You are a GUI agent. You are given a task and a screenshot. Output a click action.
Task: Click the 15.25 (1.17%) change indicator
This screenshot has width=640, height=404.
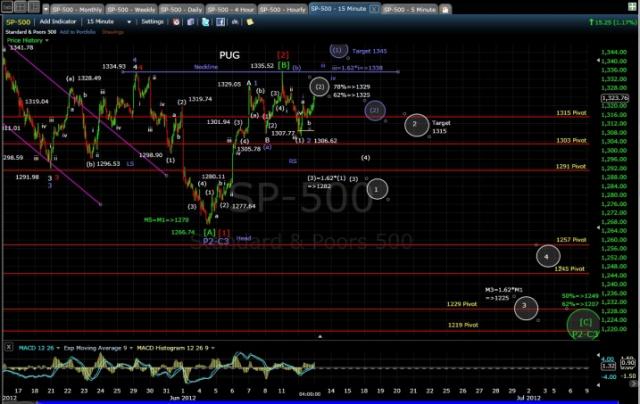612,22
